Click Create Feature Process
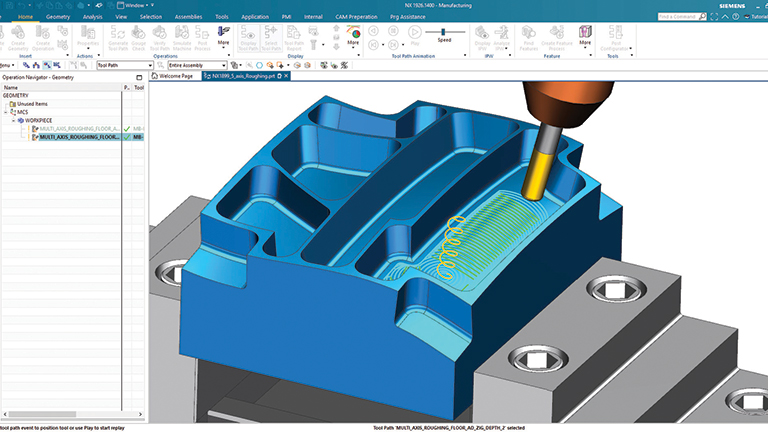Image resolution: width=768 pixels, height=432 pixels. click(557, 38)
